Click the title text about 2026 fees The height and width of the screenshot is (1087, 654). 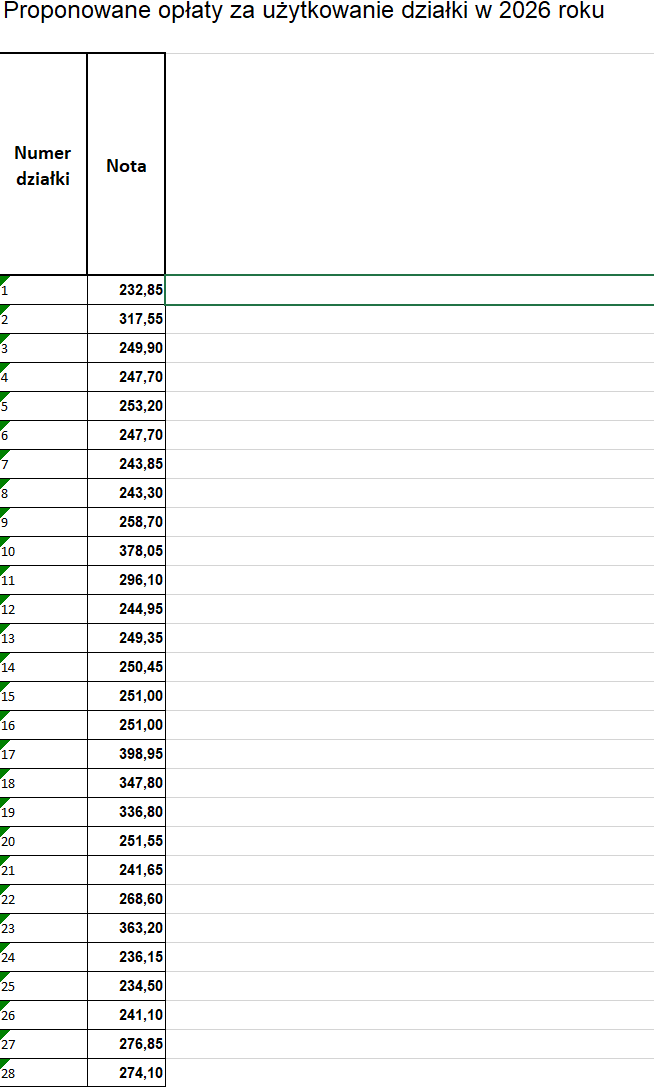(304, 13)
